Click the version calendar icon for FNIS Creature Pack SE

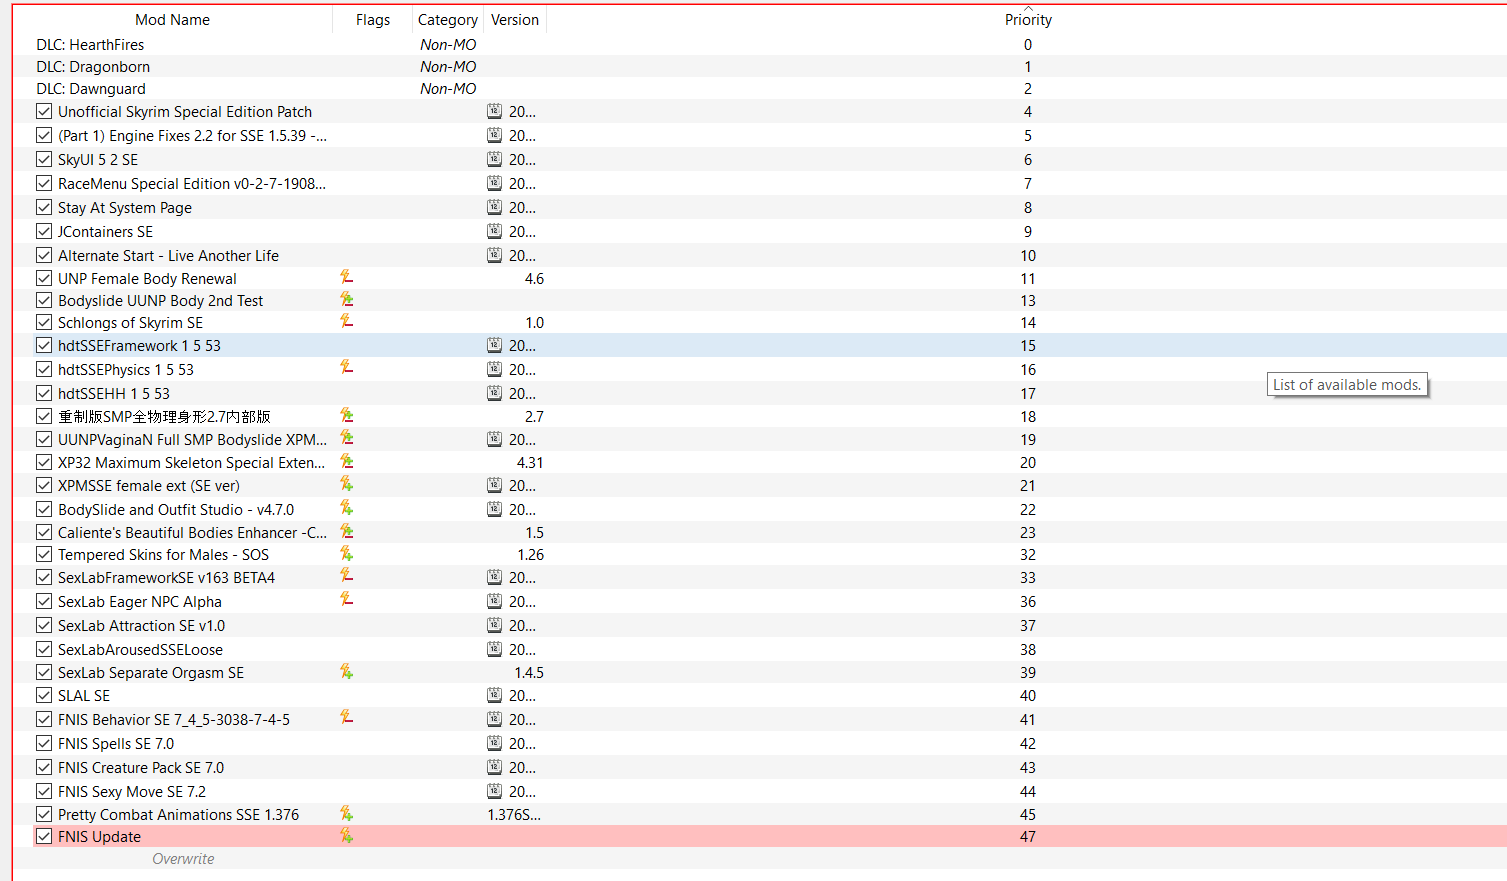[494, 767]
